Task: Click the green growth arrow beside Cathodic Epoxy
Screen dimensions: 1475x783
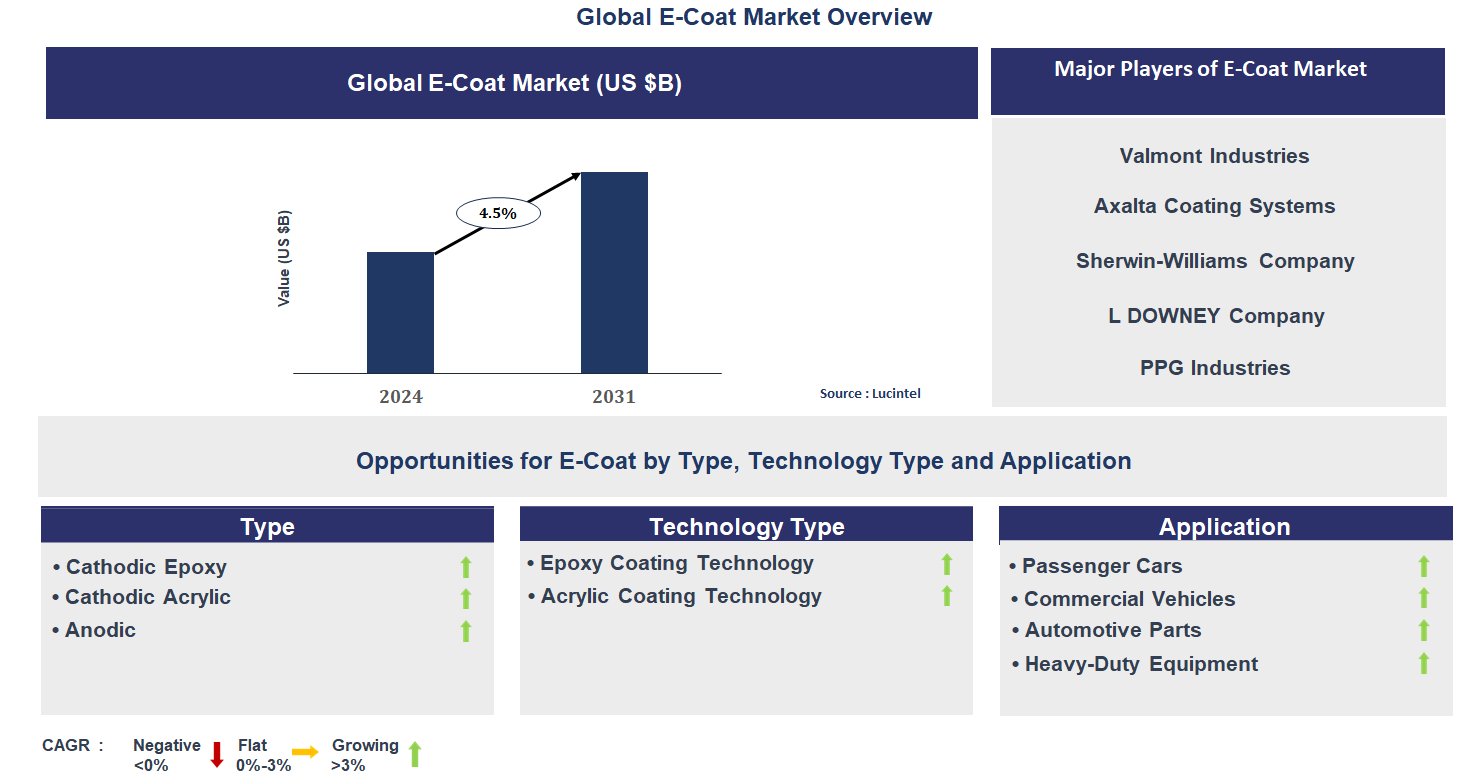Action: click(466, 567)
